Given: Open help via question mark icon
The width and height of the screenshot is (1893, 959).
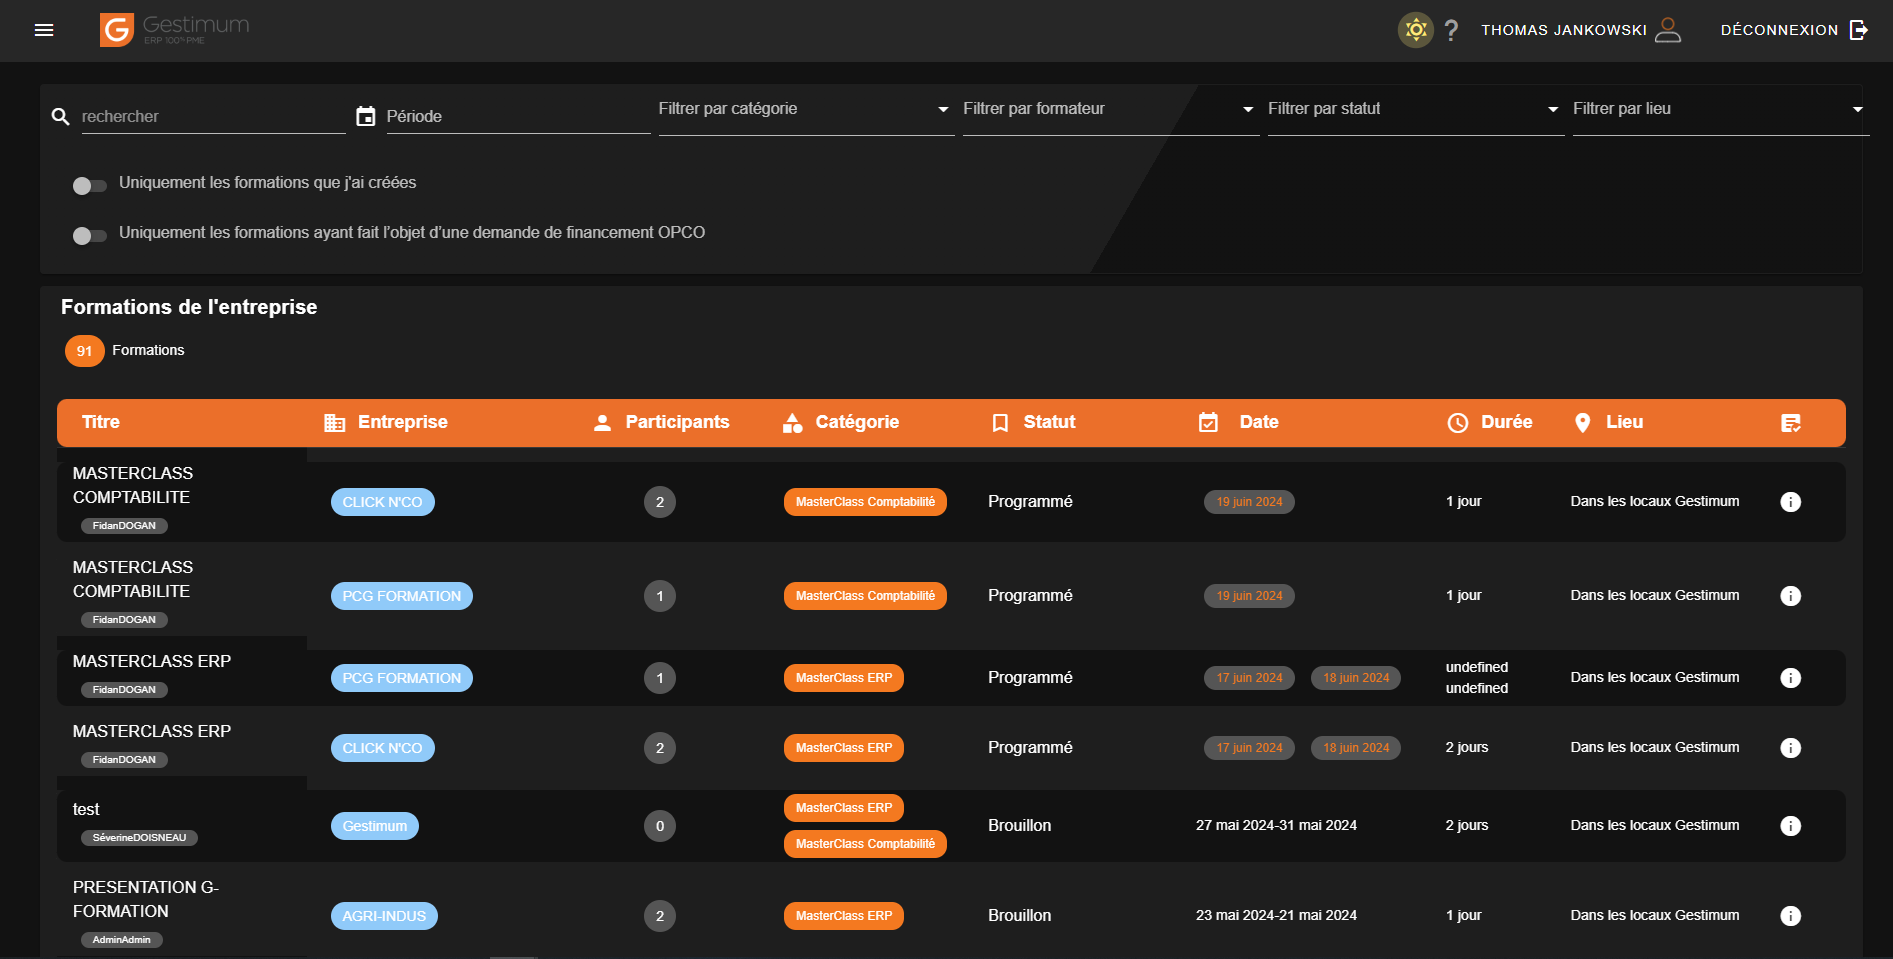Looking at the screenshot, I should point(1451,30).
